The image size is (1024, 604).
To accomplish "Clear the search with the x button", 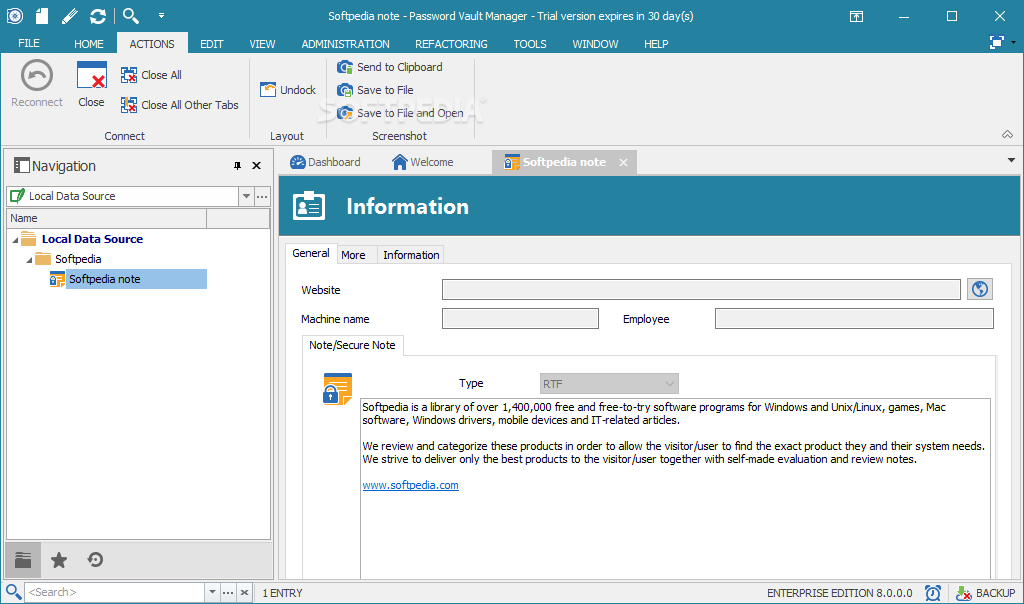I will coord(244,592).
